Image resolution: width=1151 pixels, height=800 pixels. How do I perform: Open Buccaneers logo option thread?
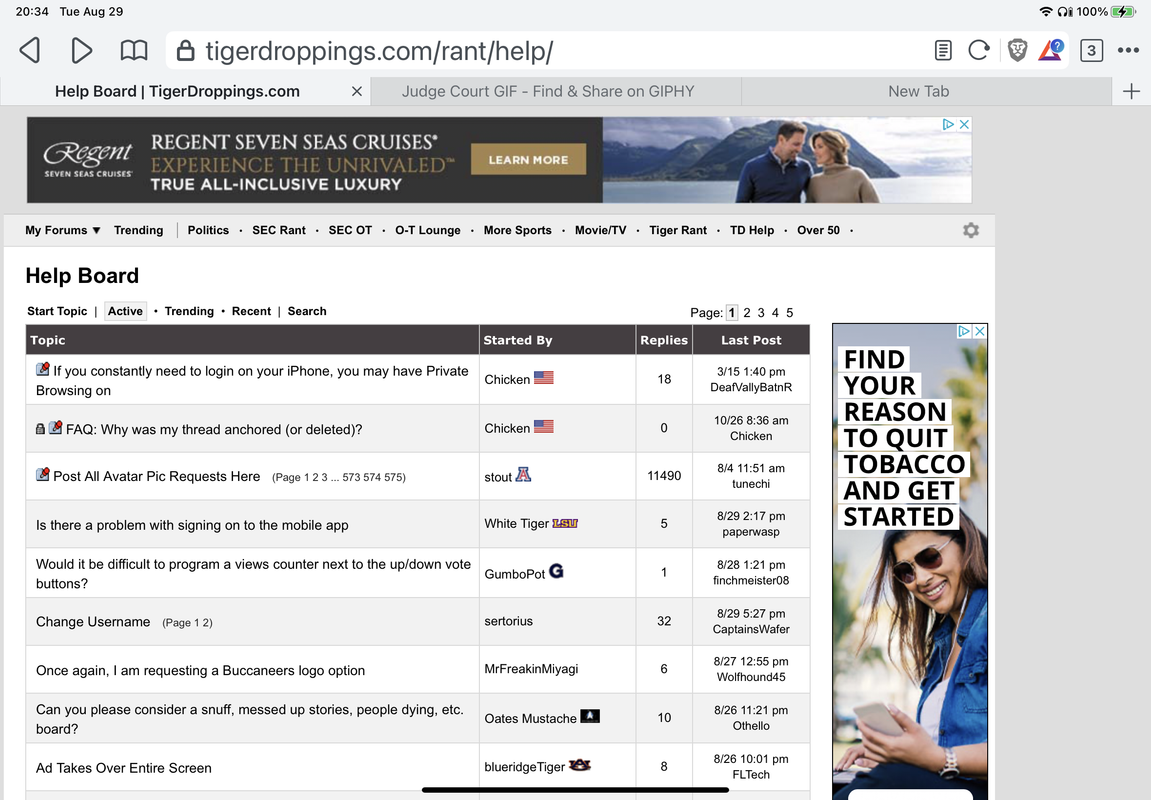200,671
